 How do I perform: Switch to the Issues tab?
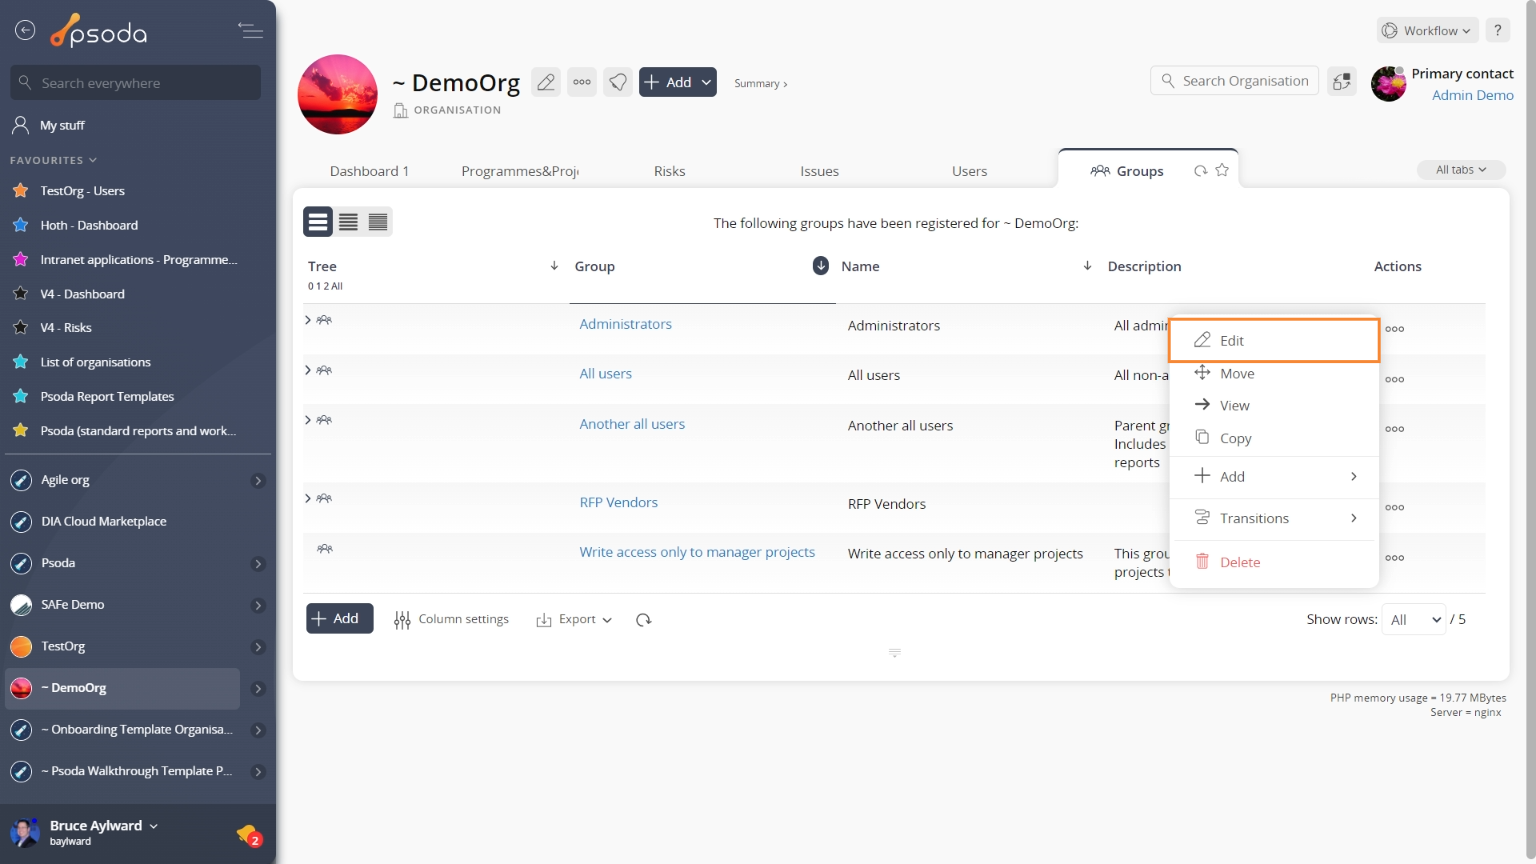(819, 171)
